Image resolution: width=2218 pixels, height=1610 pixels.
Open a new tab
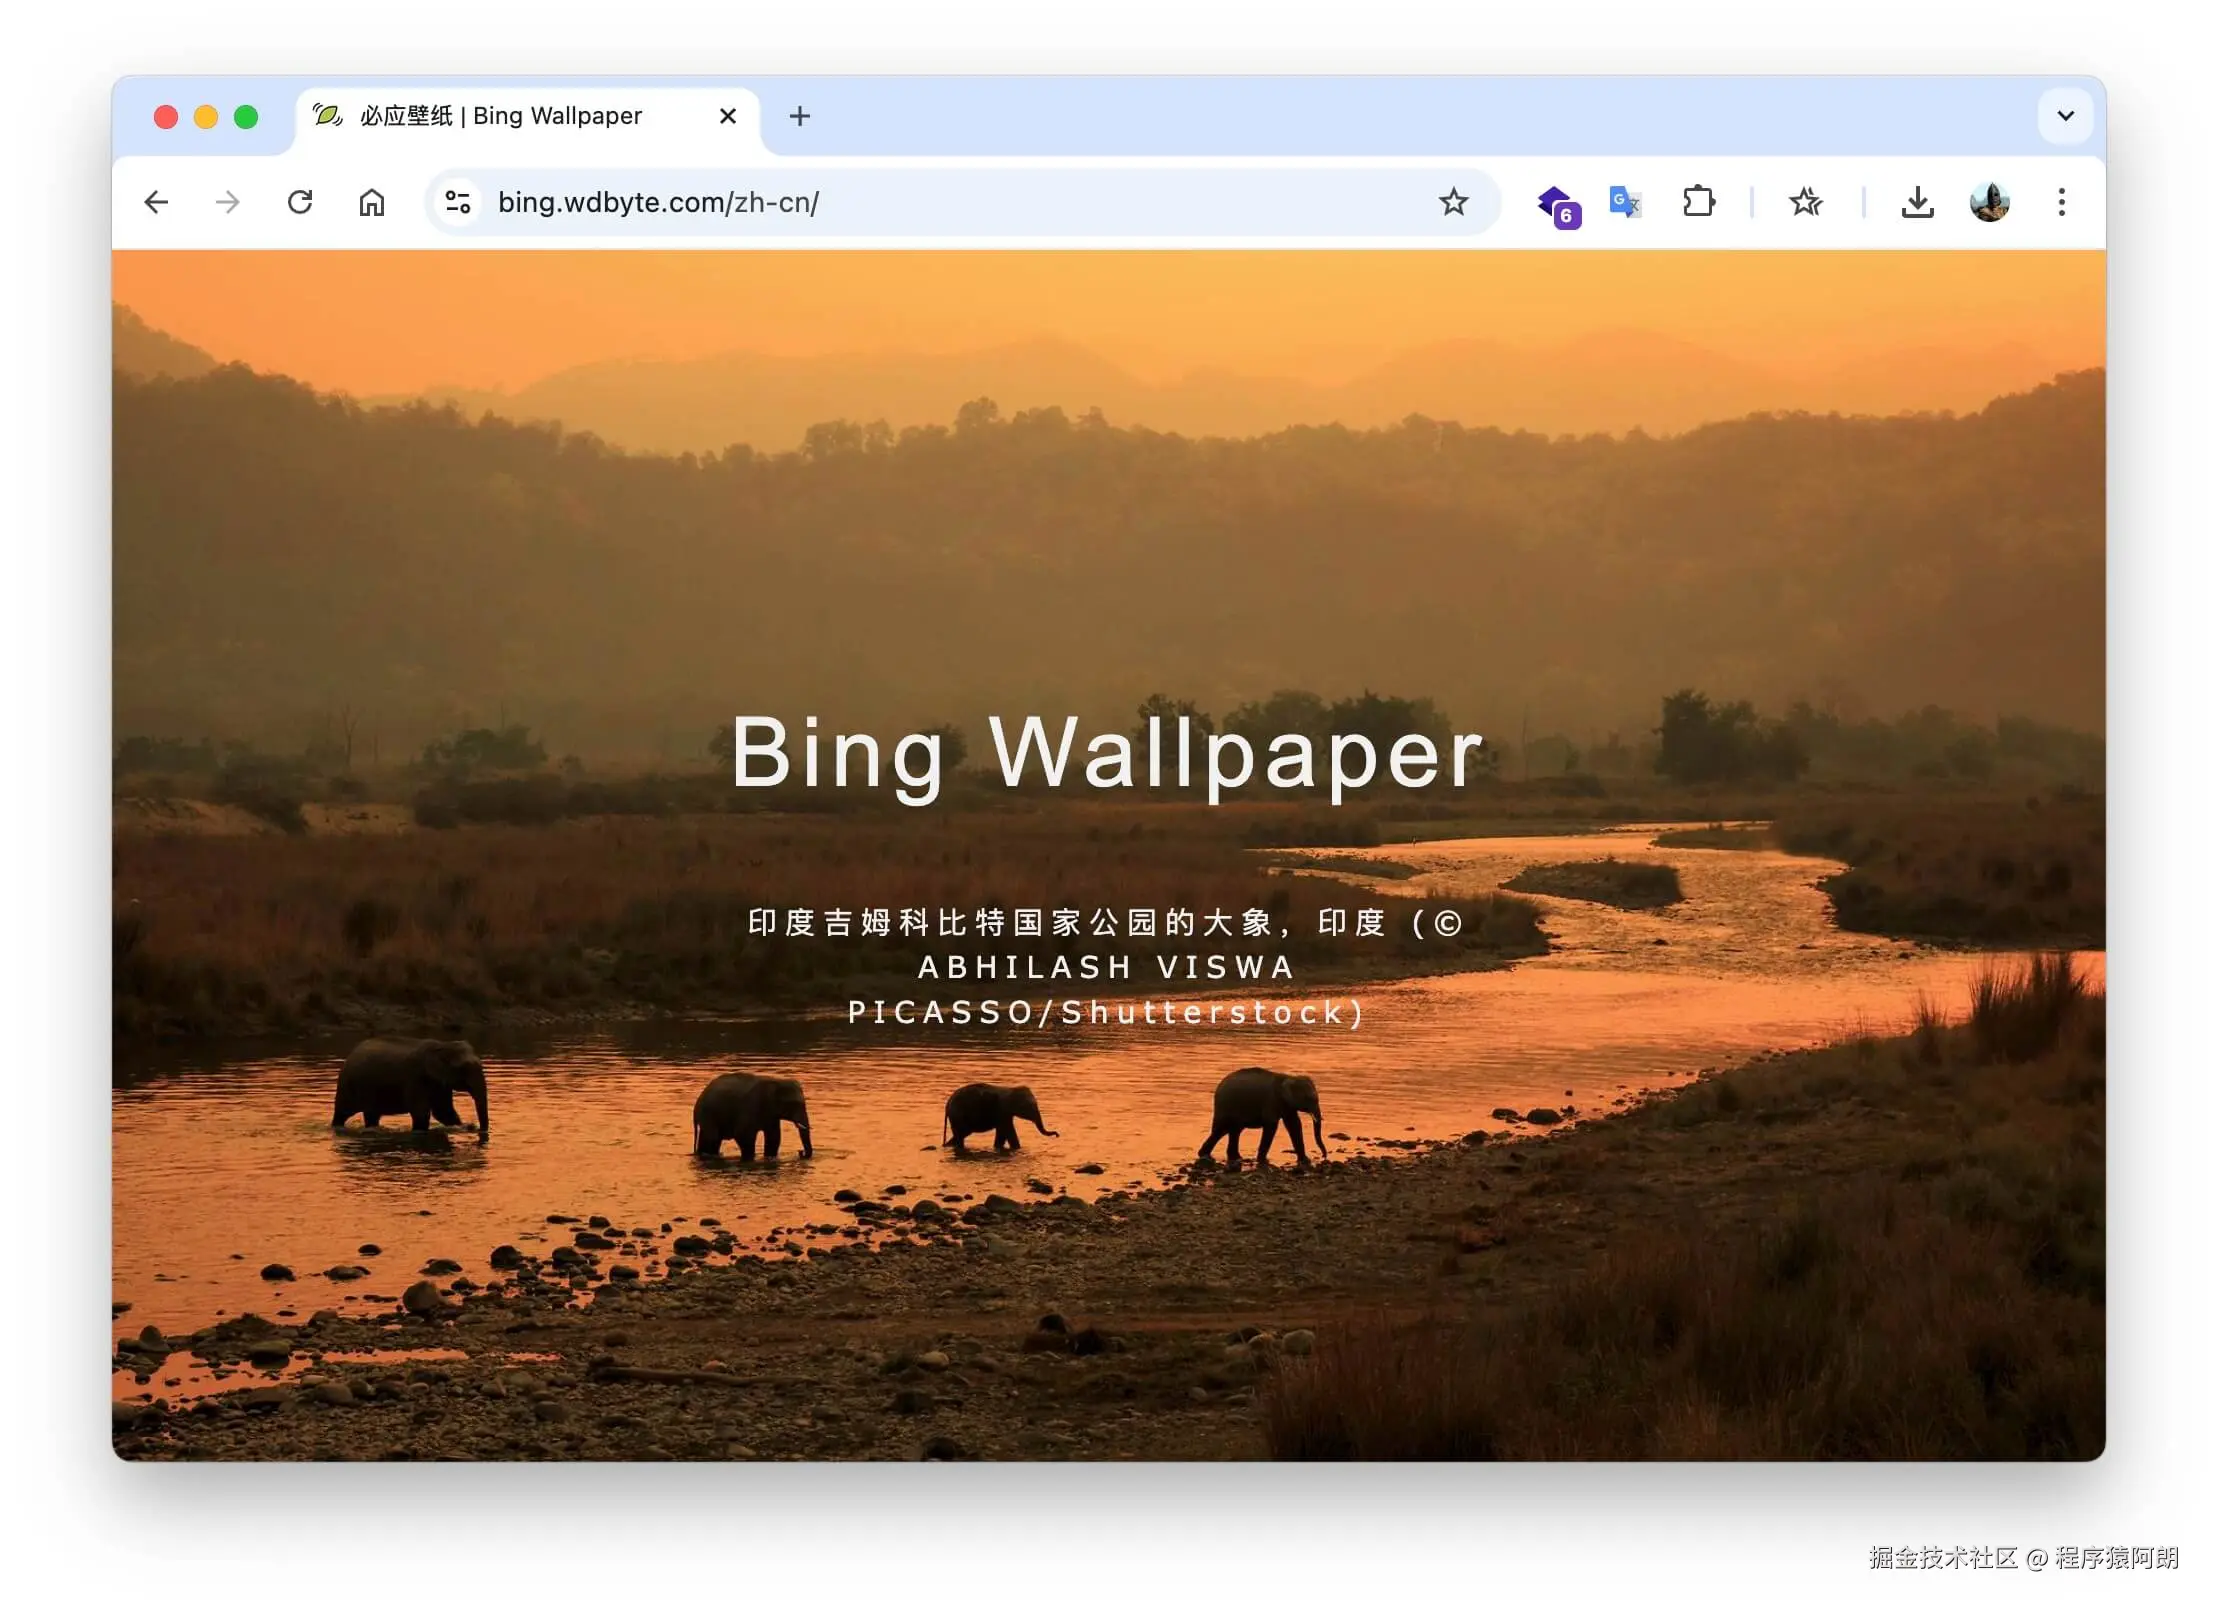(x=800, y=117)
